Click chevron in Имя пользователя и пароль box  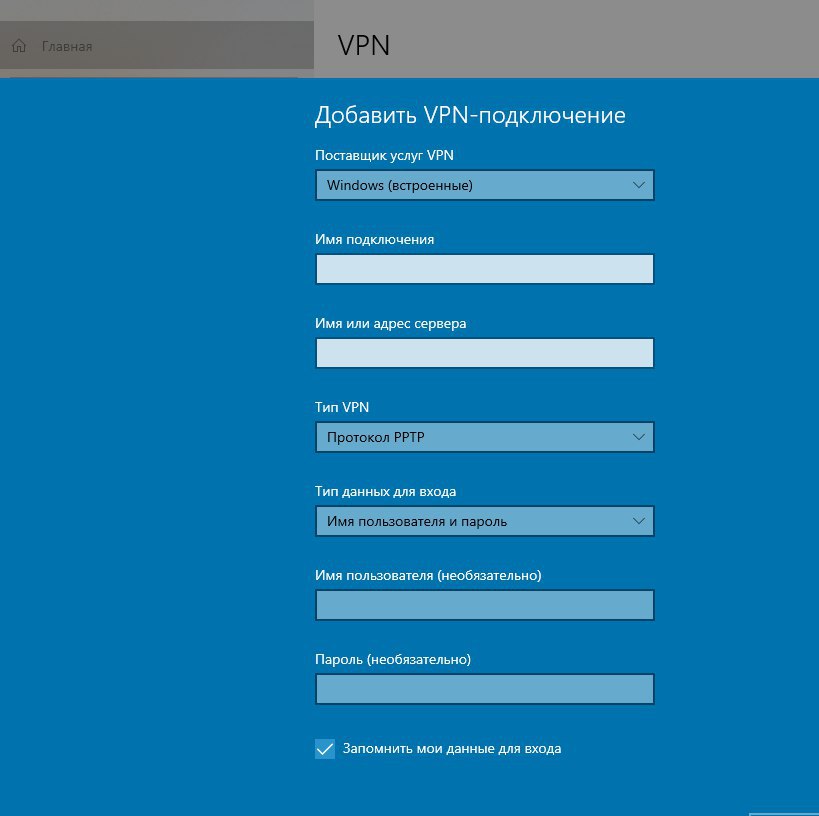click(x=638, y=521)
